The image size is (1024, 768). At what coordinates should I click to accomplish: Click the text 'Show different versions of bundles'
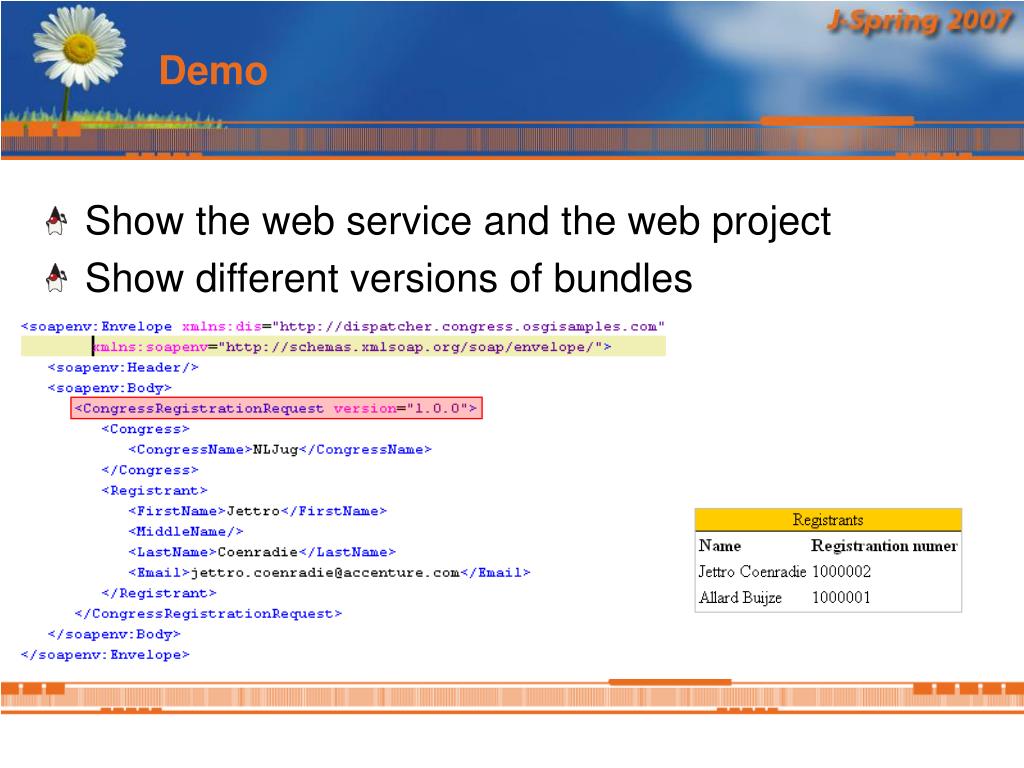pyautogui.click(x=389, y=278)
